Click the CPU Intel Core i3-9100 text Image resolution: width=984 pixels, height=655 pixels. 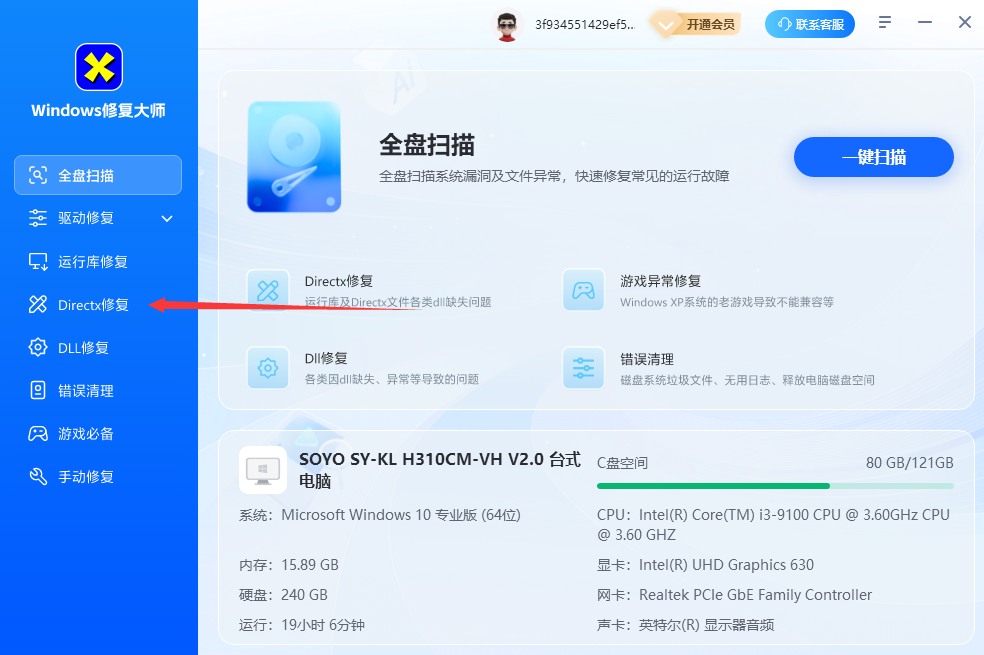coord(773,525)
